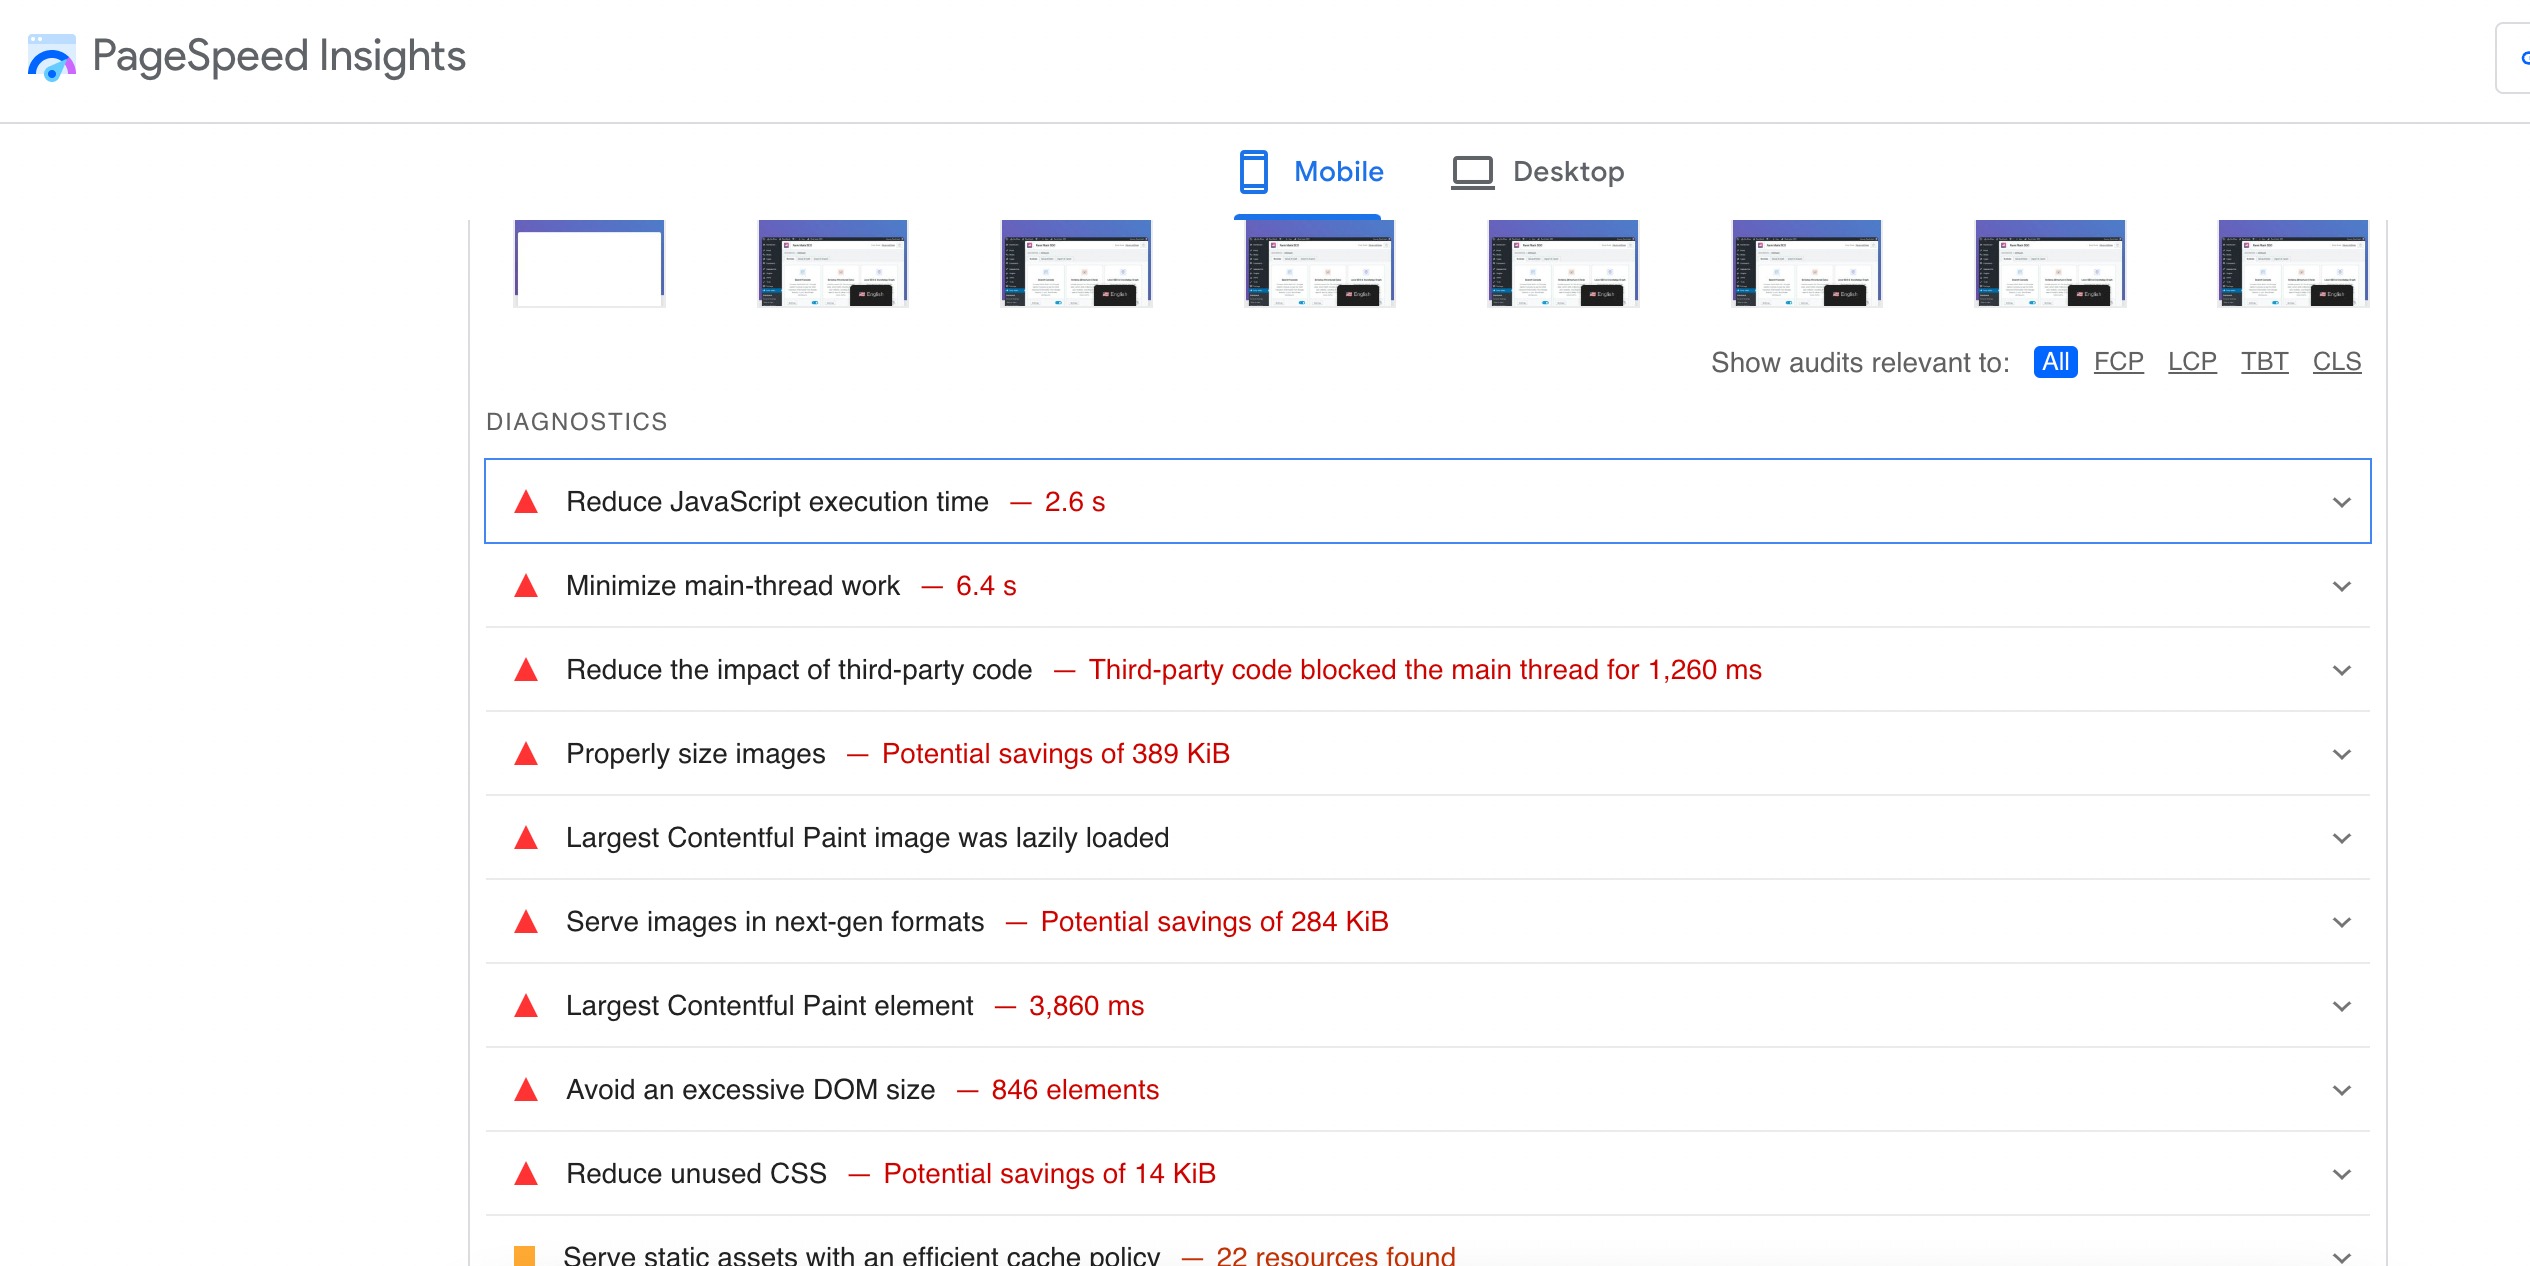Expand the Minimize main-thread work audit

coord(2343,587)
